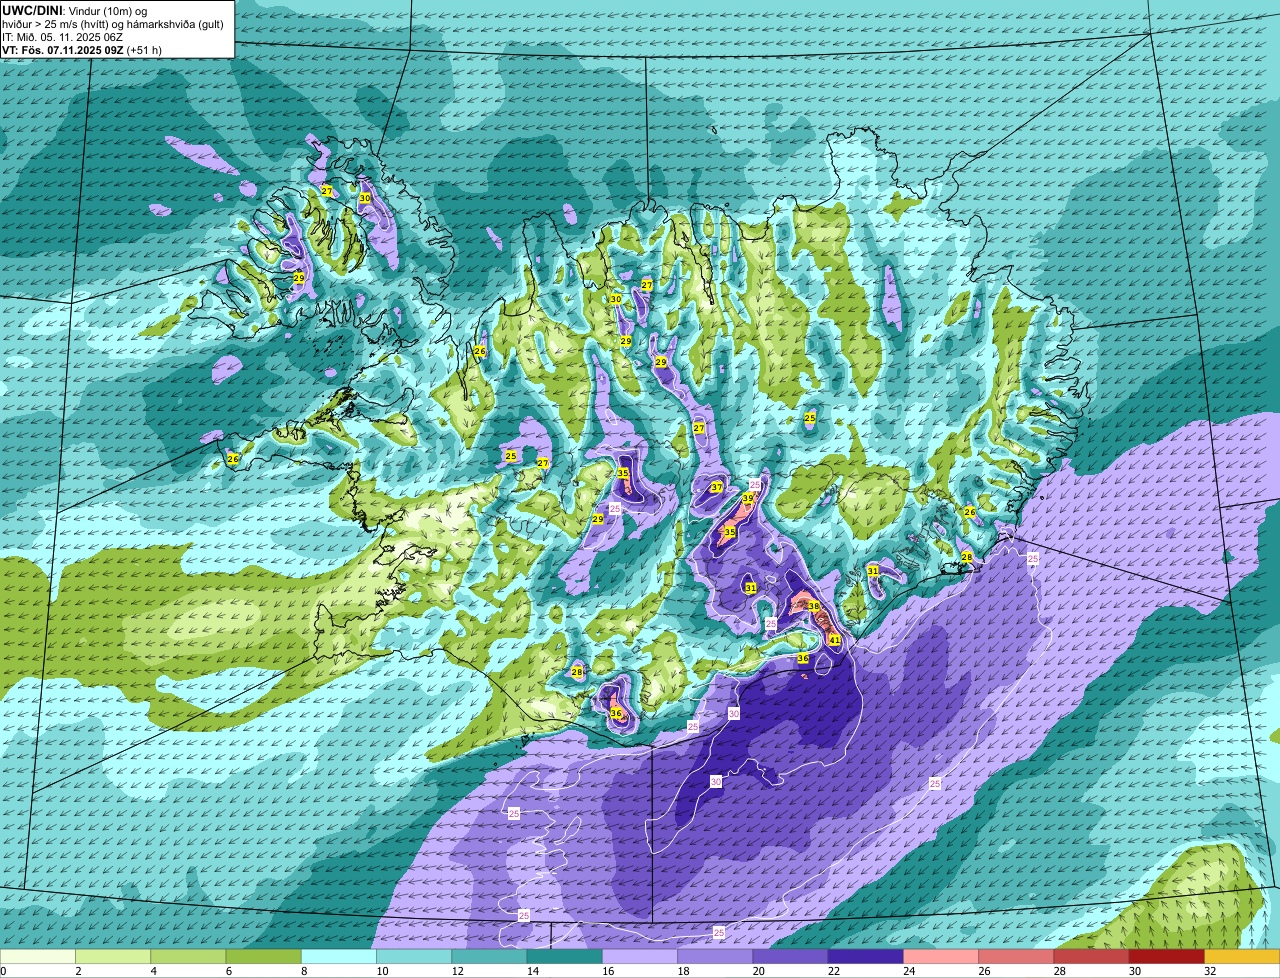Select the 20–22 m/s violet legend swatch
The width and height of the screenshot is (1280, 978).
click(x=791, y=957)
